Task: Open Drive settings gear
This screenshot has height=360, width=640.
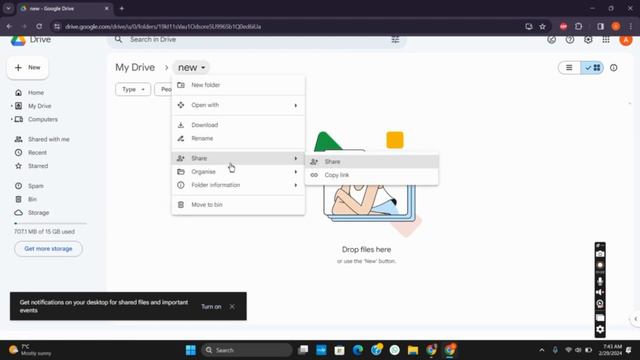Action: pos(588,40)
